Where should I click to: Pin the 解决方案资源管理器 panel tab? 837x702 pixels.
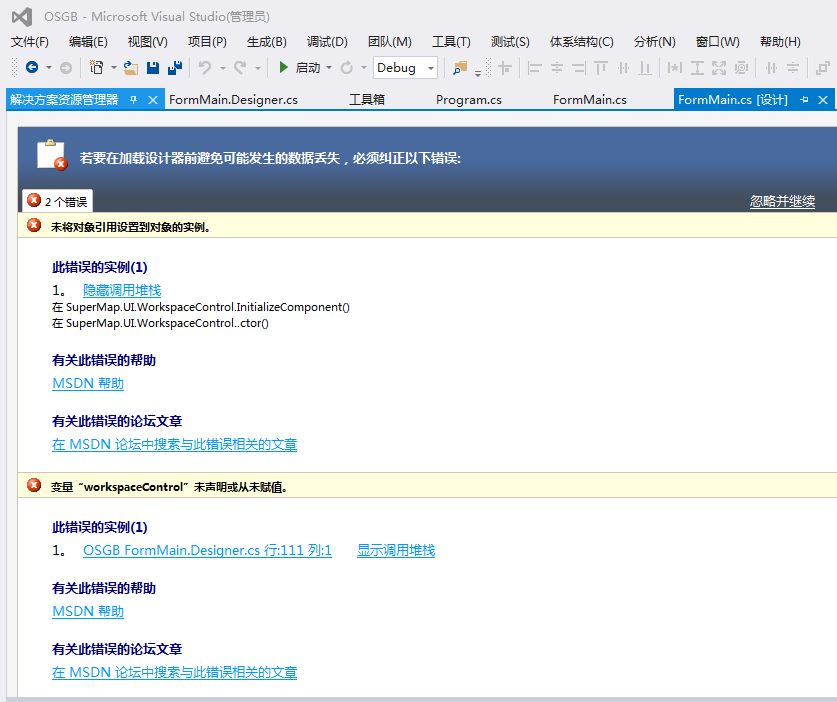pos(133,99)
